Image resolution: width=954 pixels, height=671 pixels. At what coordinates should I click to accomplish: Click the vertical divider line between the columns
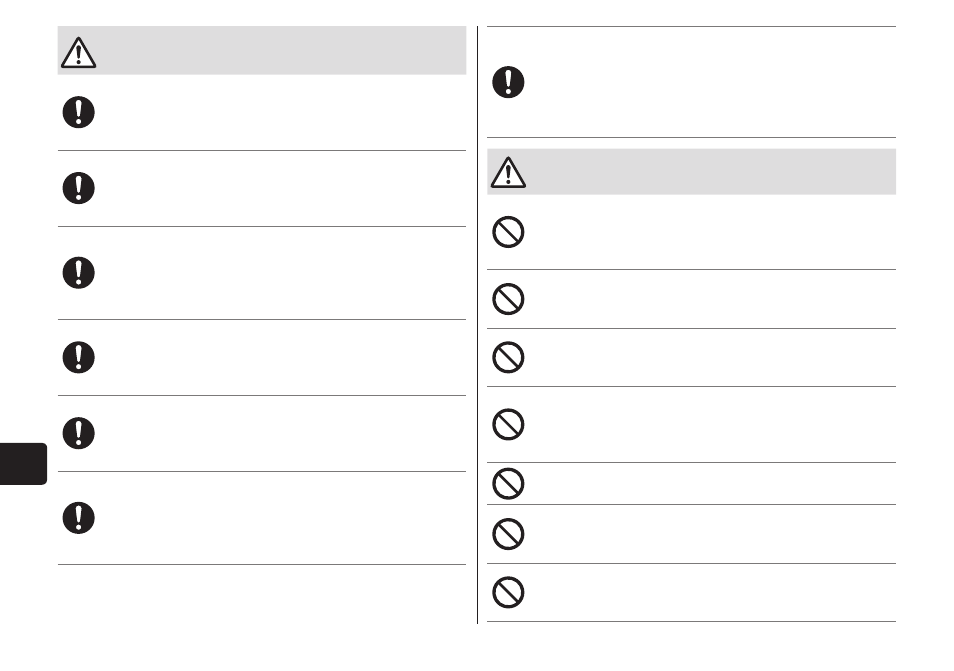pyautogui.click(x=478, y=325)
